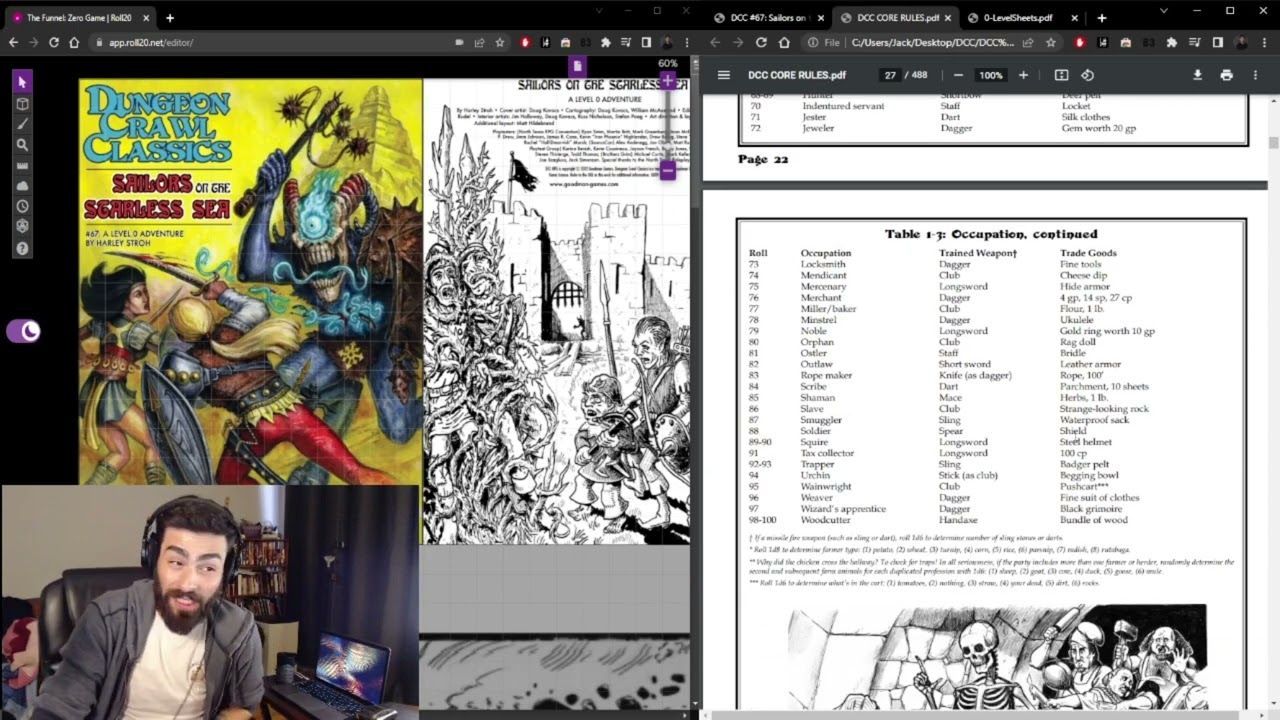The image size is (1280, 720).
Task: Expand tab search chevron in PDF browser
Action: 1163,11
